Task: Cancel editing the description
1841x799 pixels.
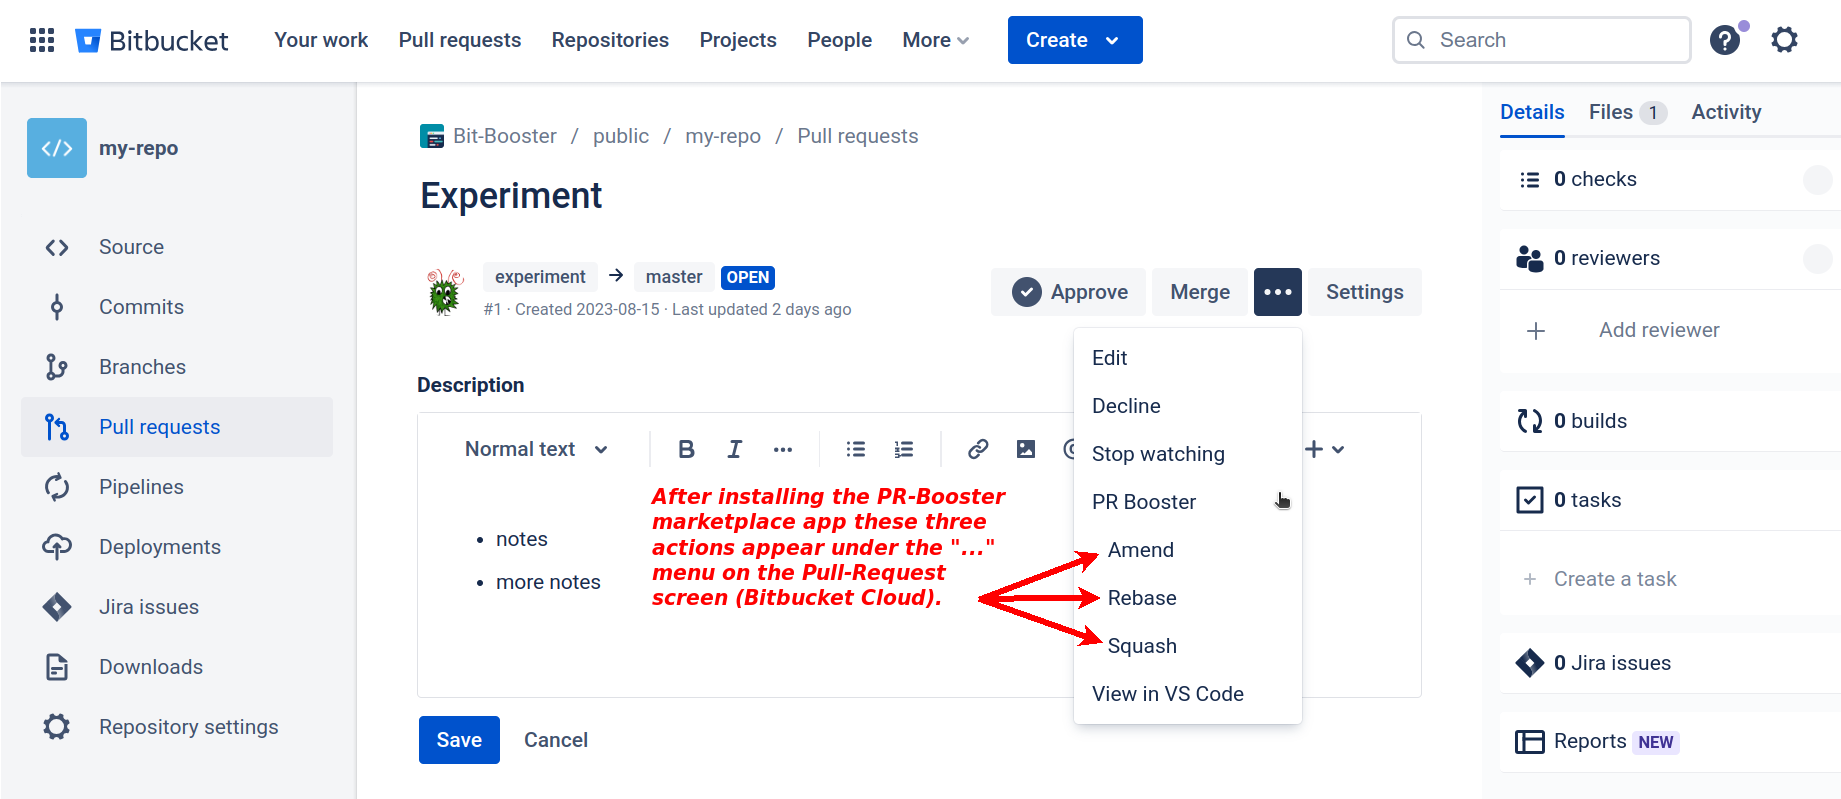Action: 556,740
